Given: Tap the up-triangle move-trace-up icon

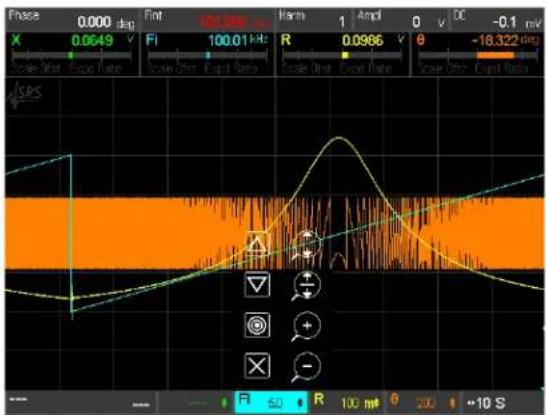Looking at the screenshot, I should [257, 244].
